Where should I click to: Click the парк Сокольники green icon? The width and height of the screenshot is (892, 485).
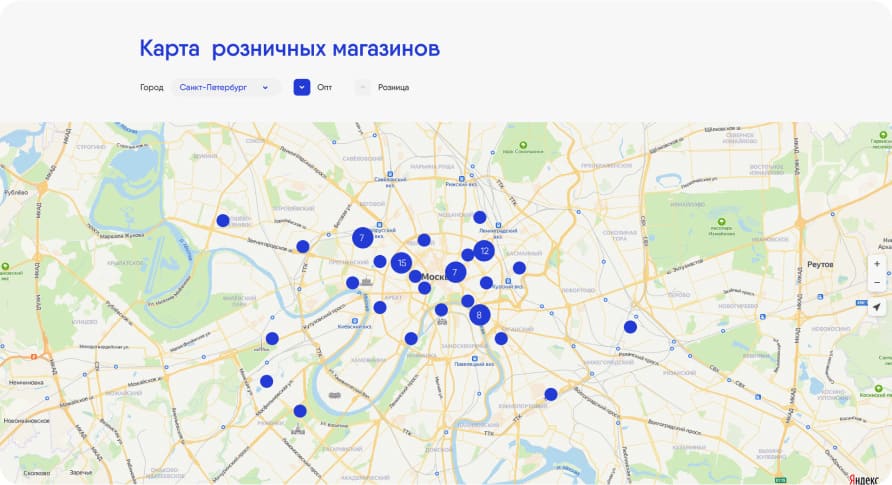click(x=523, y=146)
